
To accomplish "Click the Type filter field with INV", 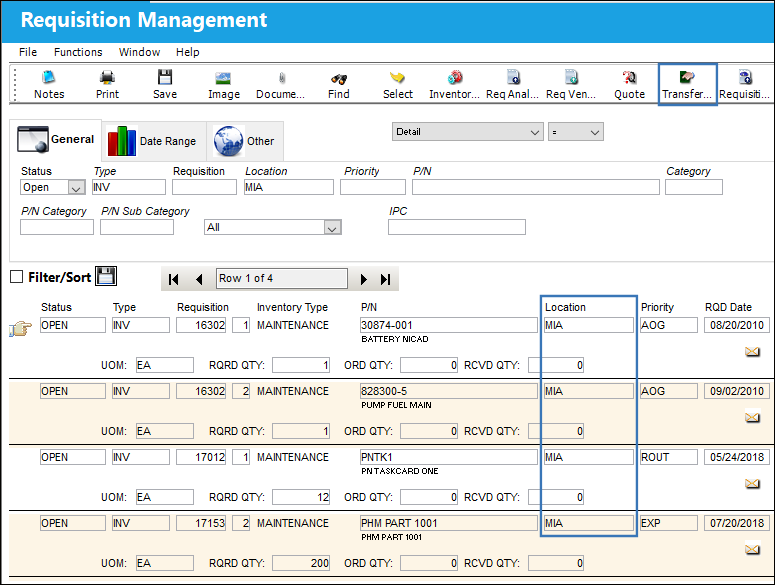I will [129, 187].
